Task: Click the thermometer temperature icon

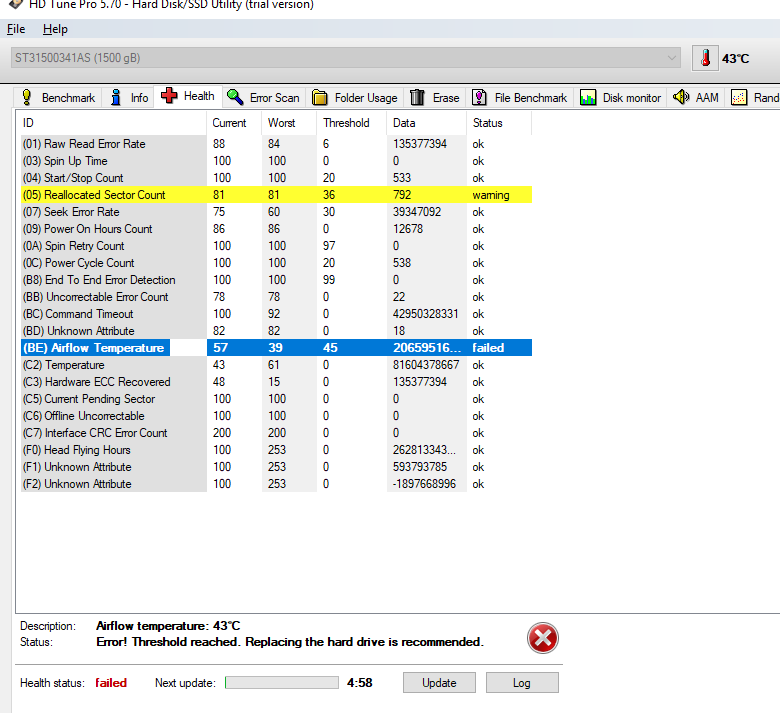Action: tap(705, 58)
